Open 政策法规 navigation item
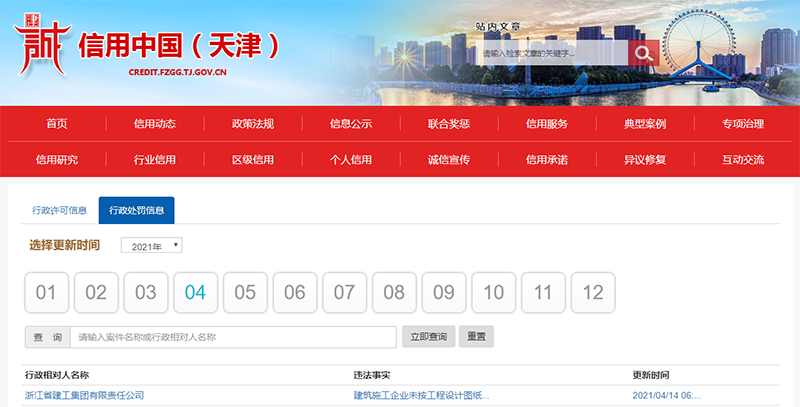This screenshot has width=800, height=407. click(x=253, y=124)
